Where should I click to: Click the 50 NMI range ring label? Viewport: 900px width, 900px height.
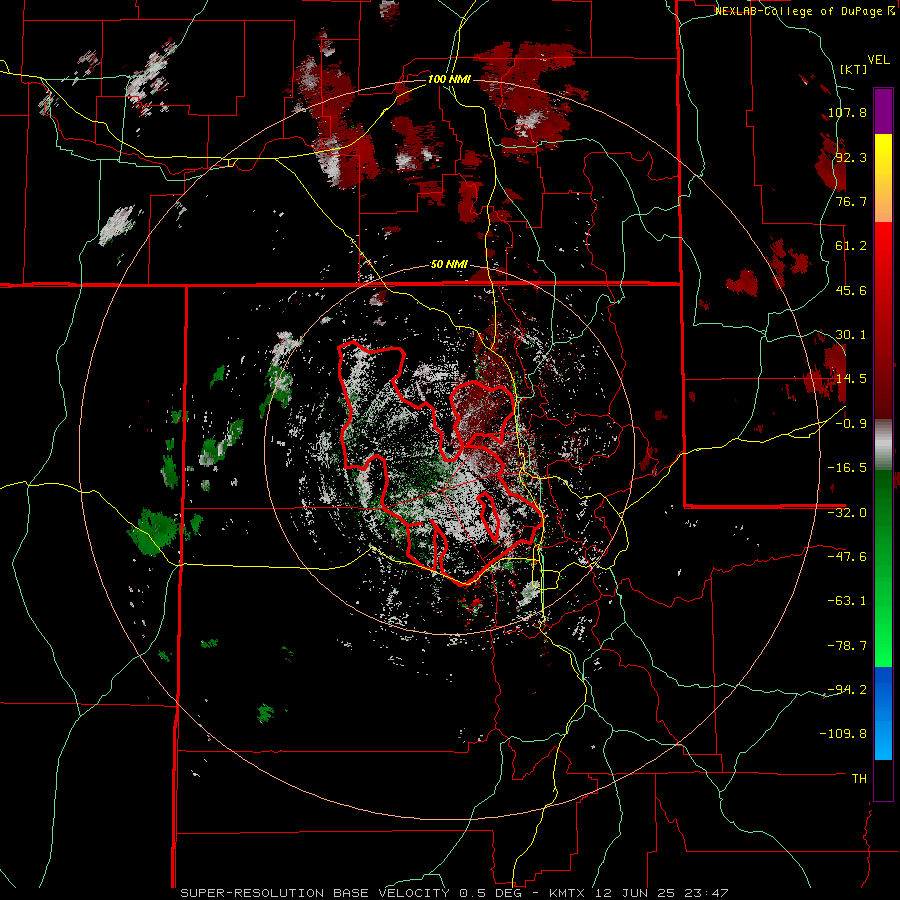449,265
